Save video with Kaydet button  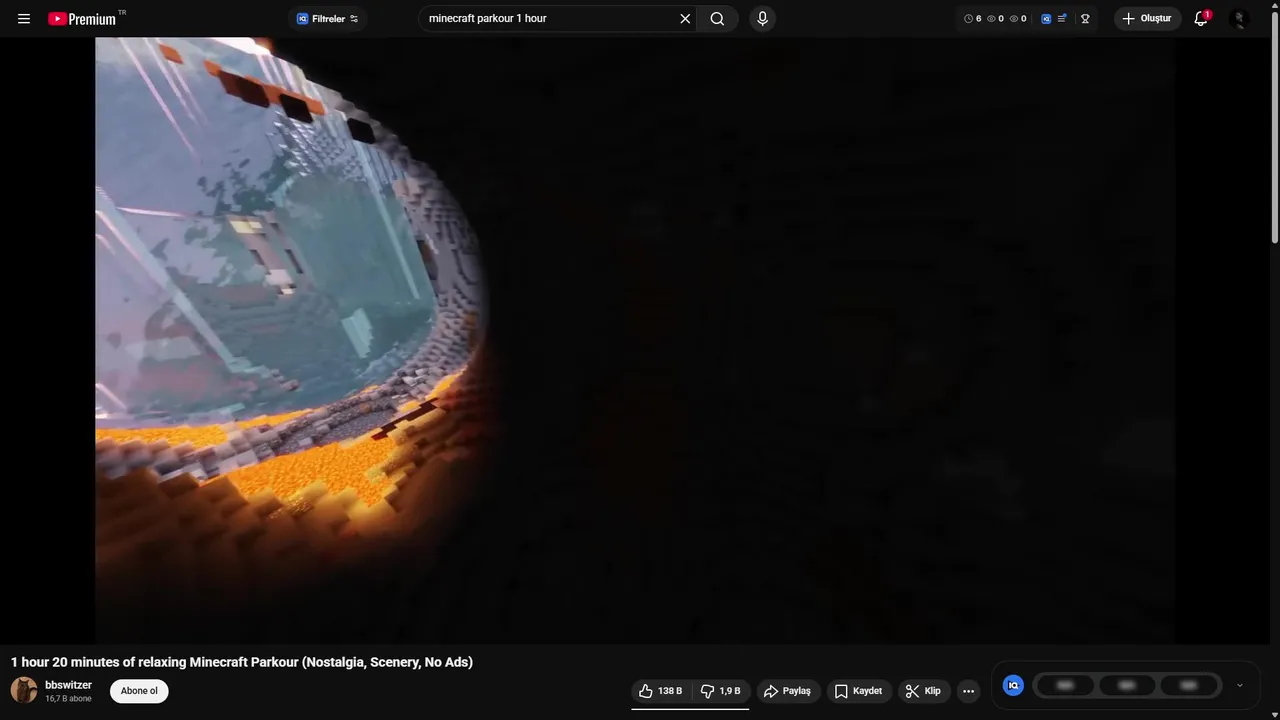pyautogui.click(x=858, y=691)
